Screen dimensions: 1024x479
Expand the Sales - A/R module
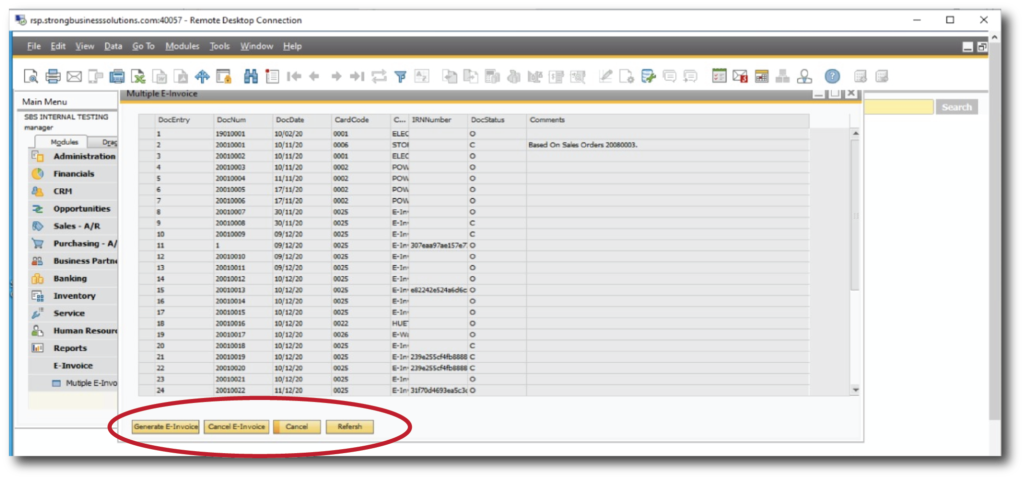(x=78, y=226)
